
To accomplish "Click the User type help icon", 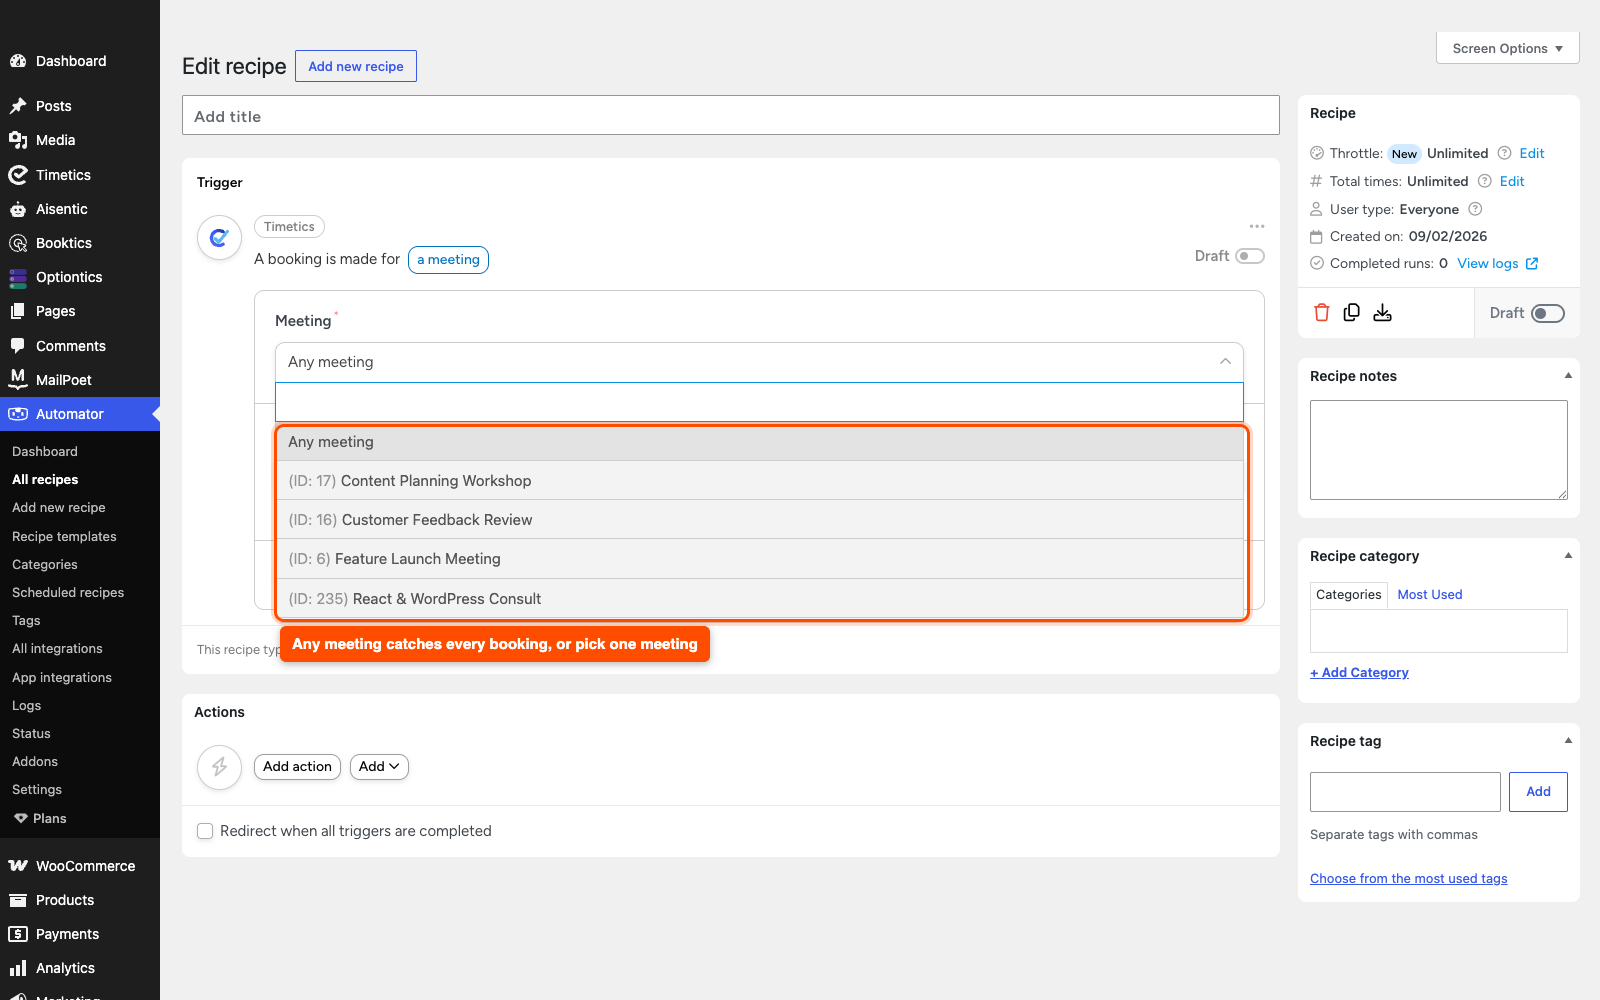I will [x=1475, y=209].
